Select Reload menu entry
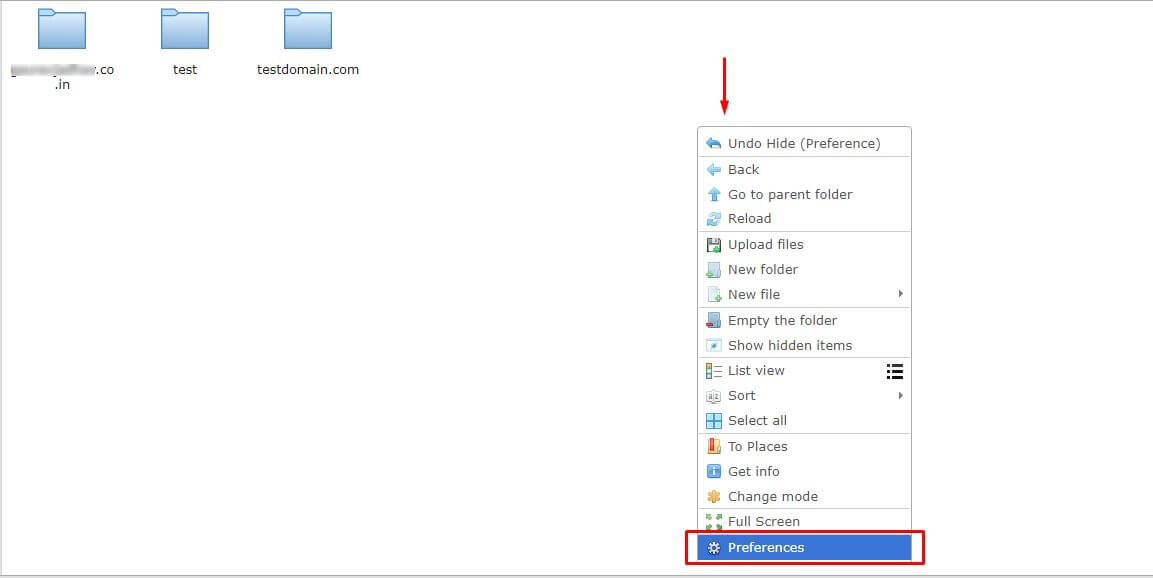 pos(804,219)
